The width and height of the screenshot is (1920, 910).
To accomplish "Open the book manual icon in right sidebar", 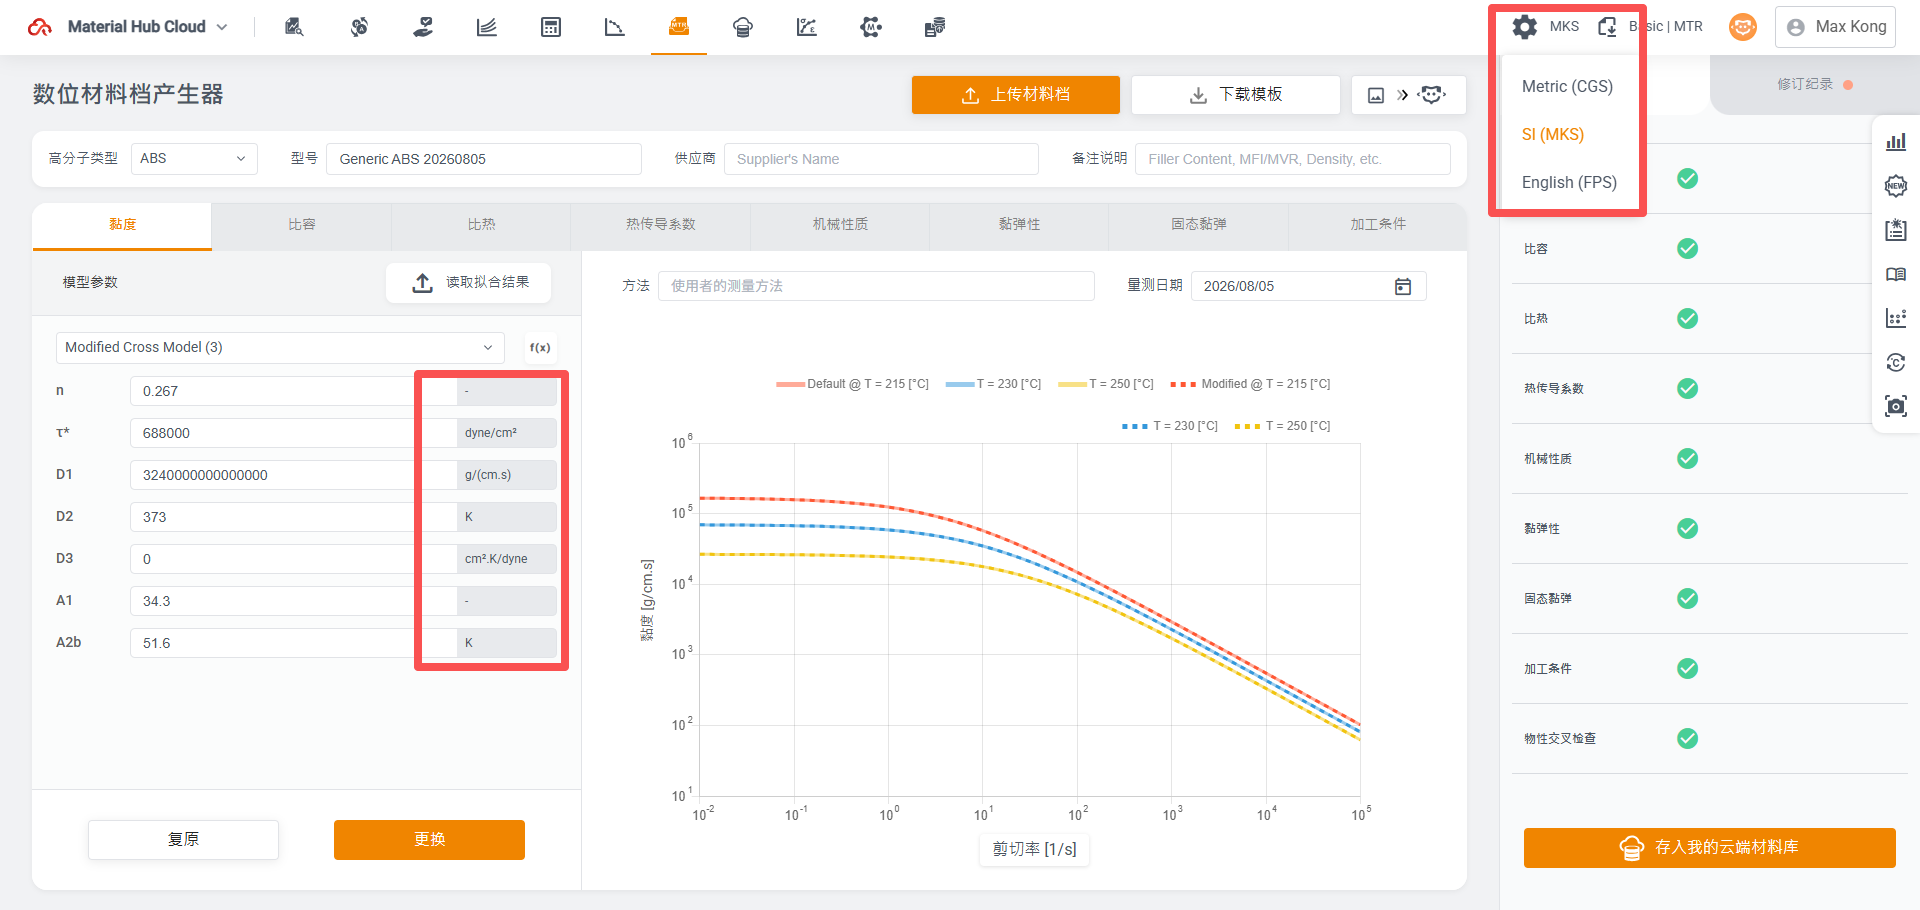I will pos(1896,274).
